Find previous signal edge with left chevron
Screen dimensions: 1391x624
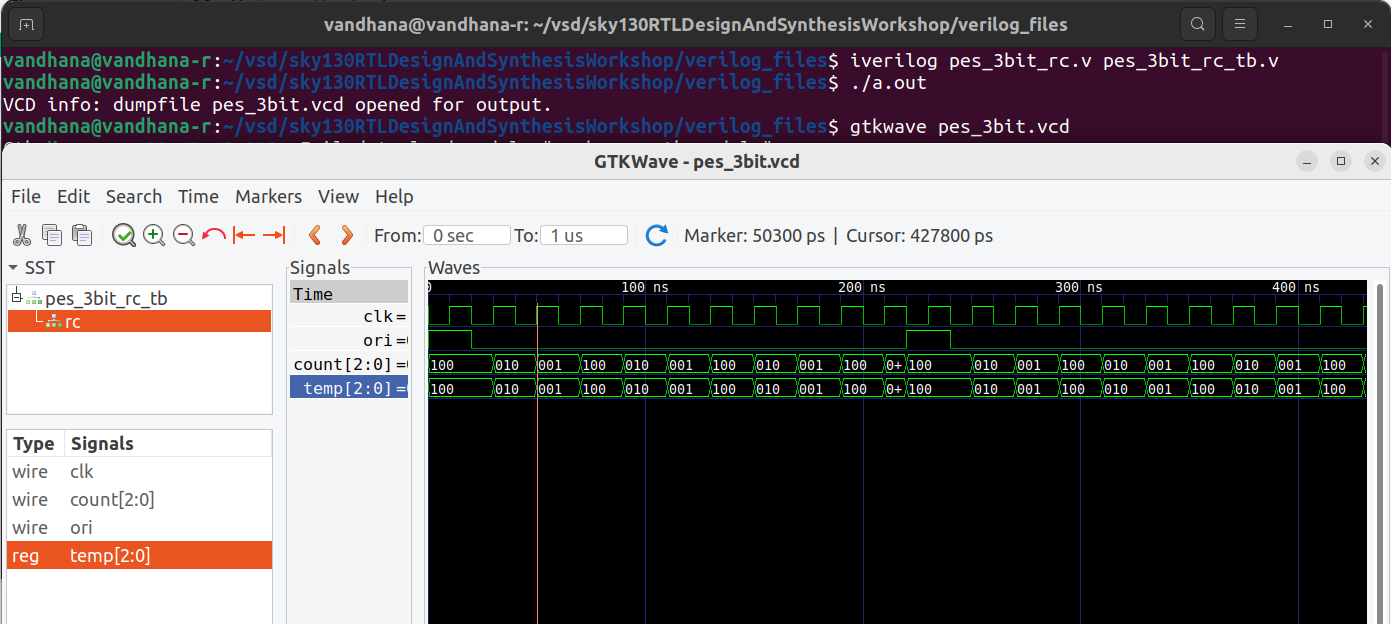click(x=314, y=235)
